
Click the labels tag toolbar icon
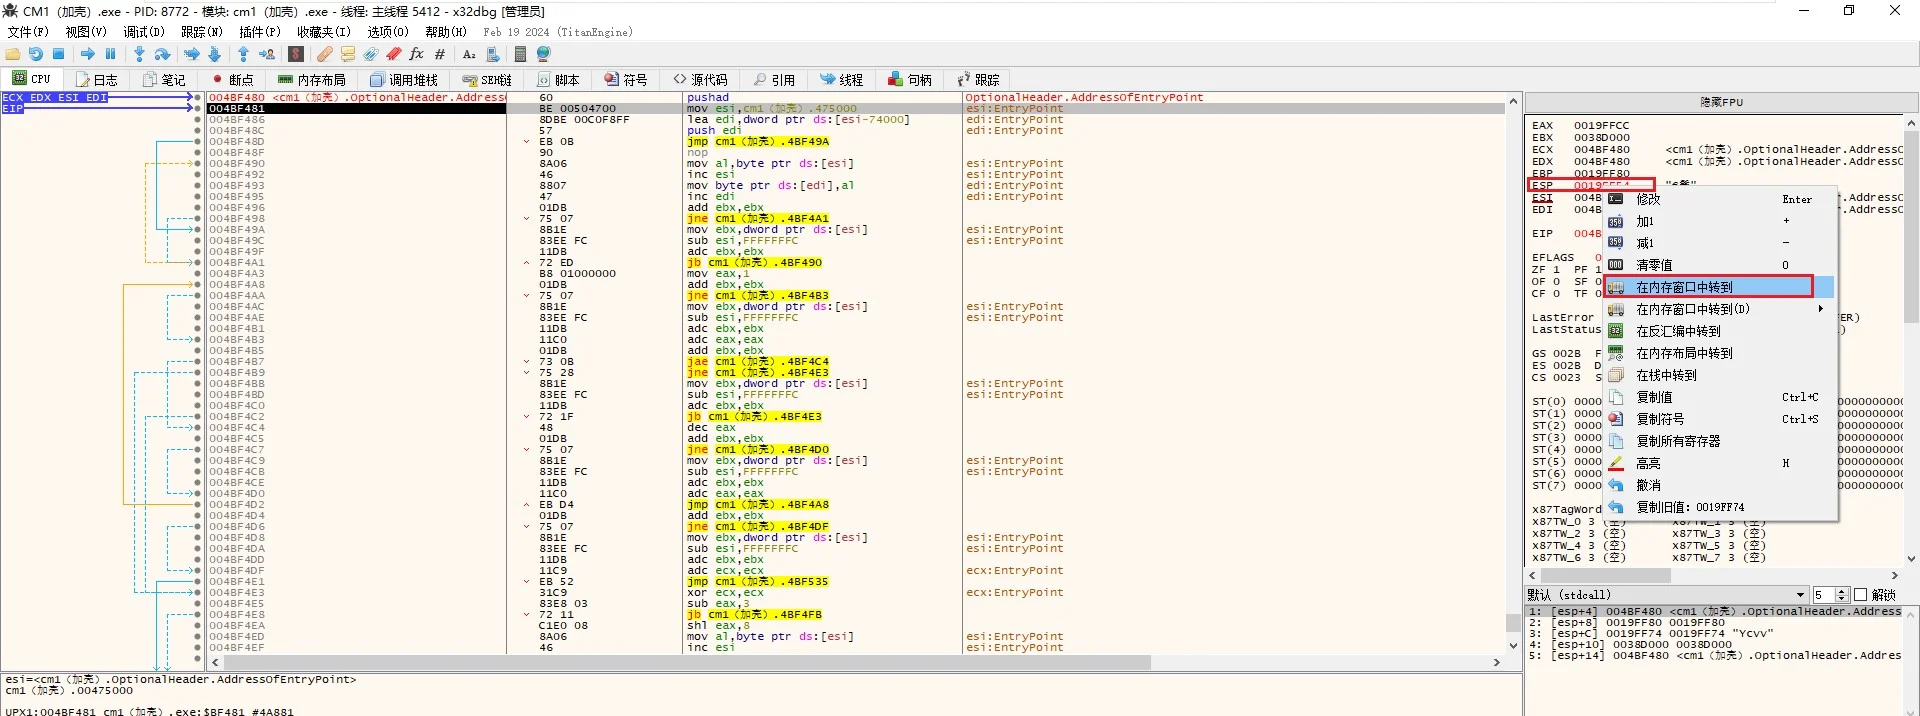click(x=371, y=54)
